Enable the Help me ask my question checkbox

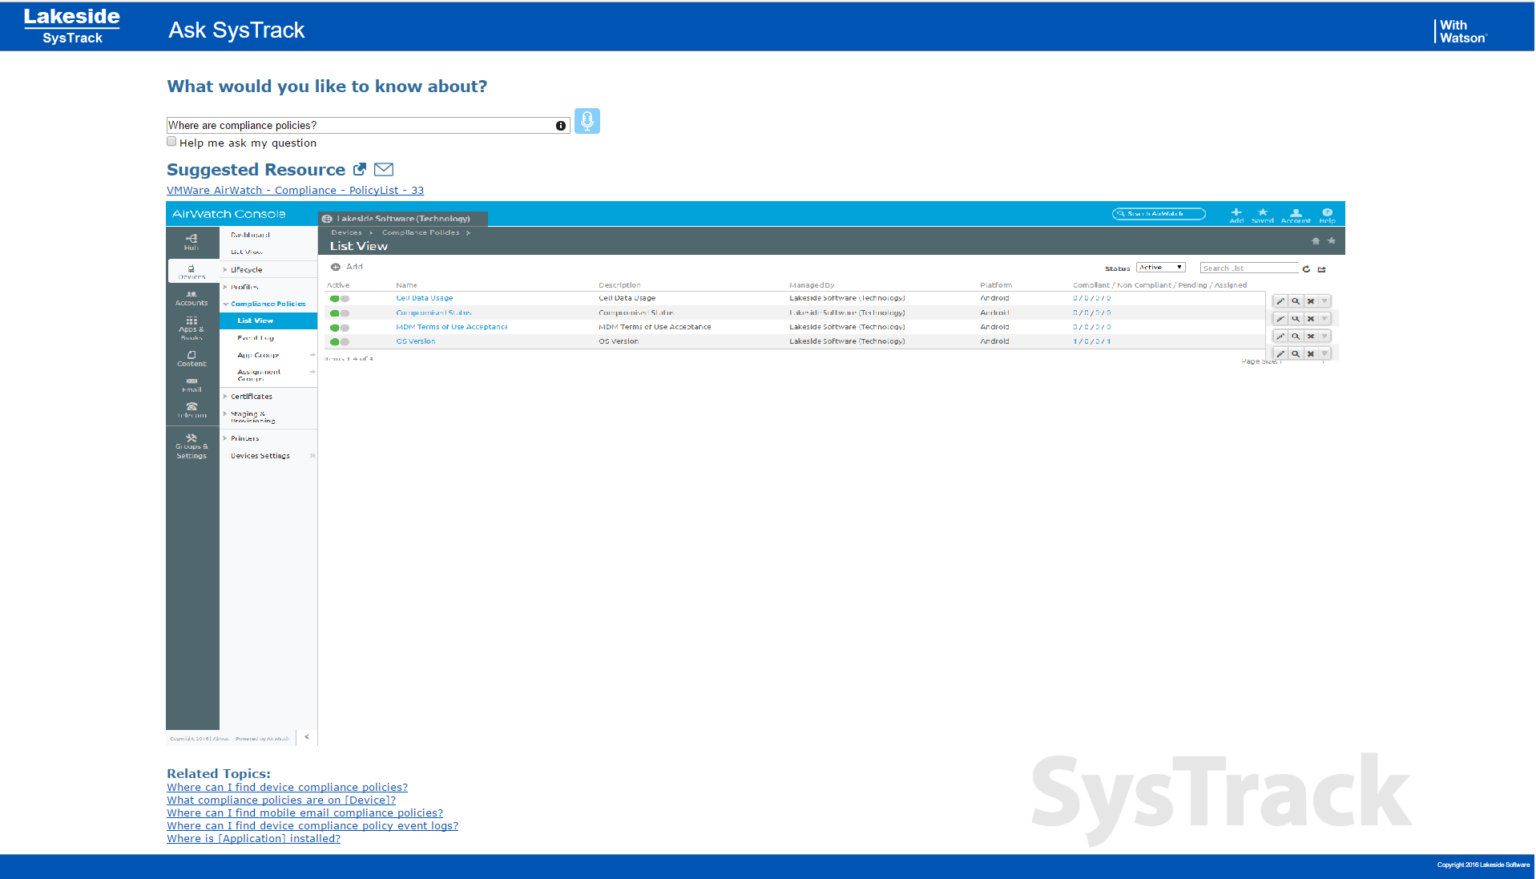(171, 141)
